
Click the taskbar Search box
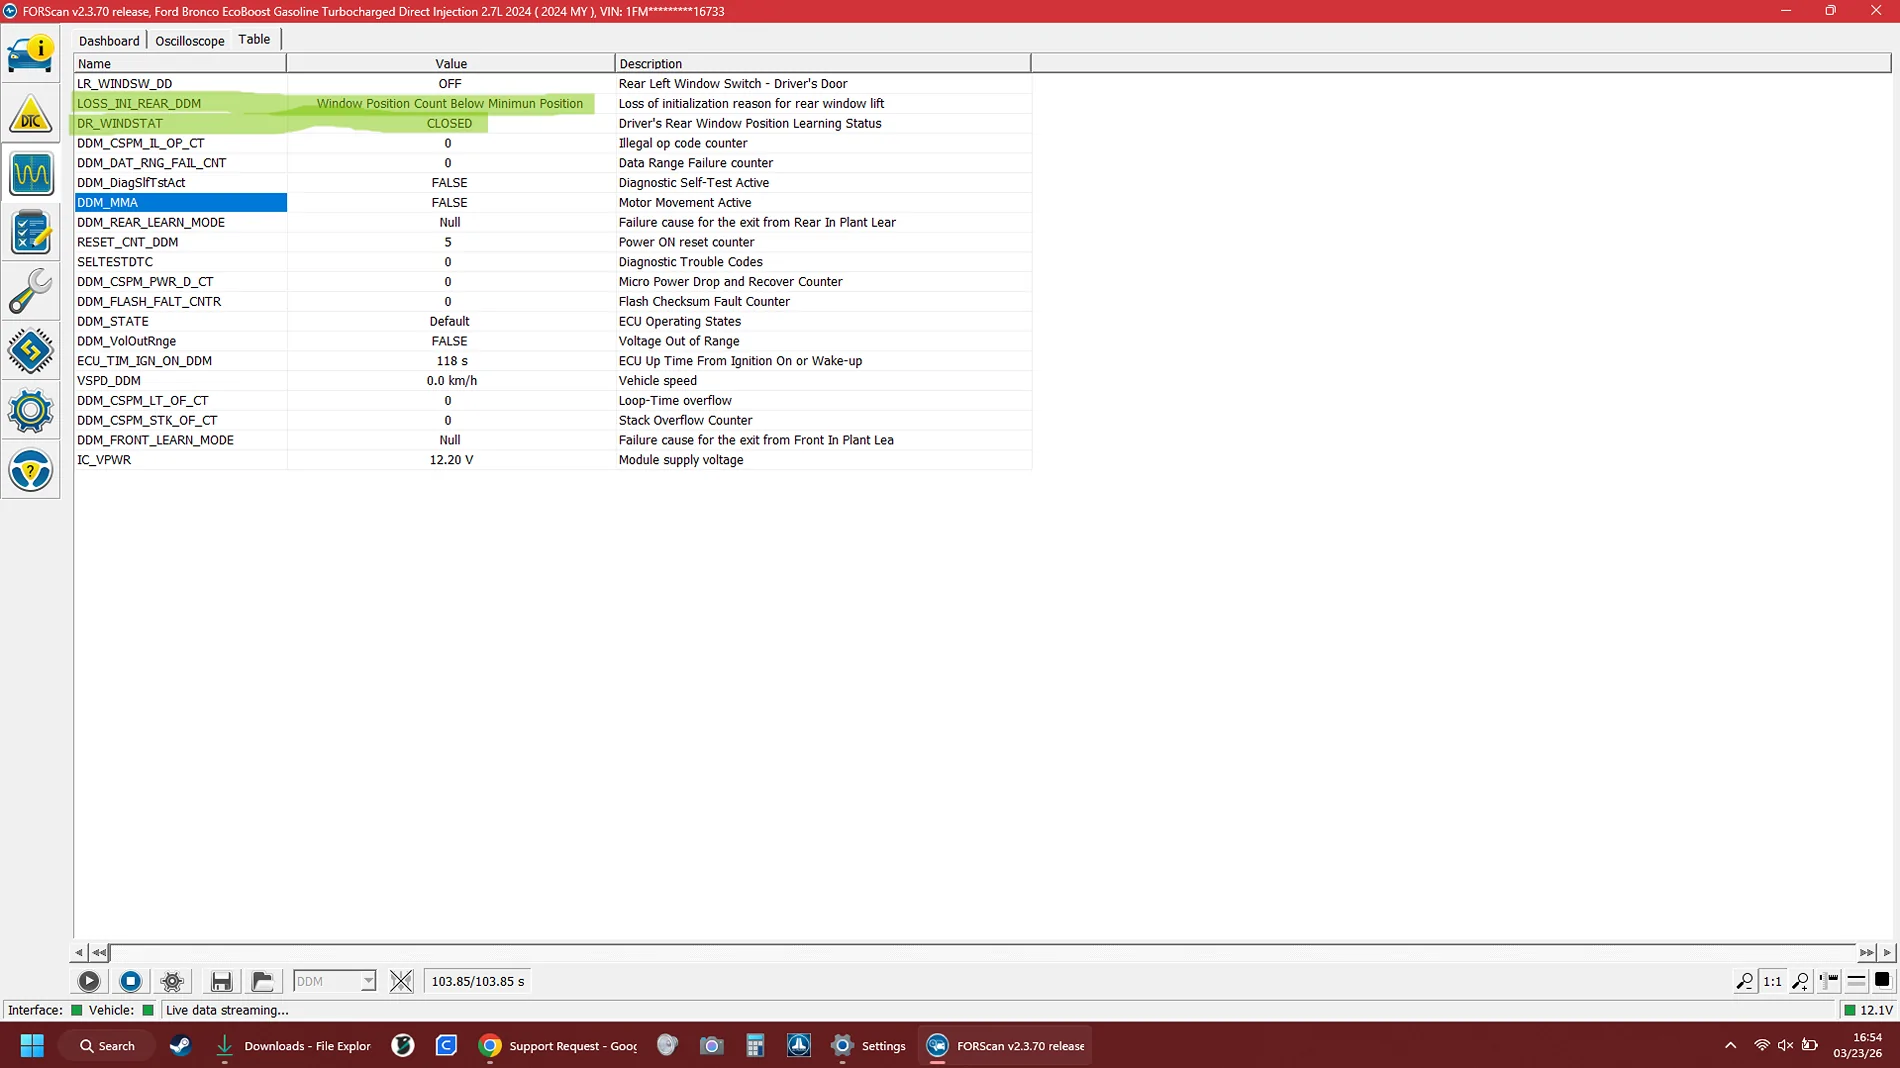click(108, 1046)
